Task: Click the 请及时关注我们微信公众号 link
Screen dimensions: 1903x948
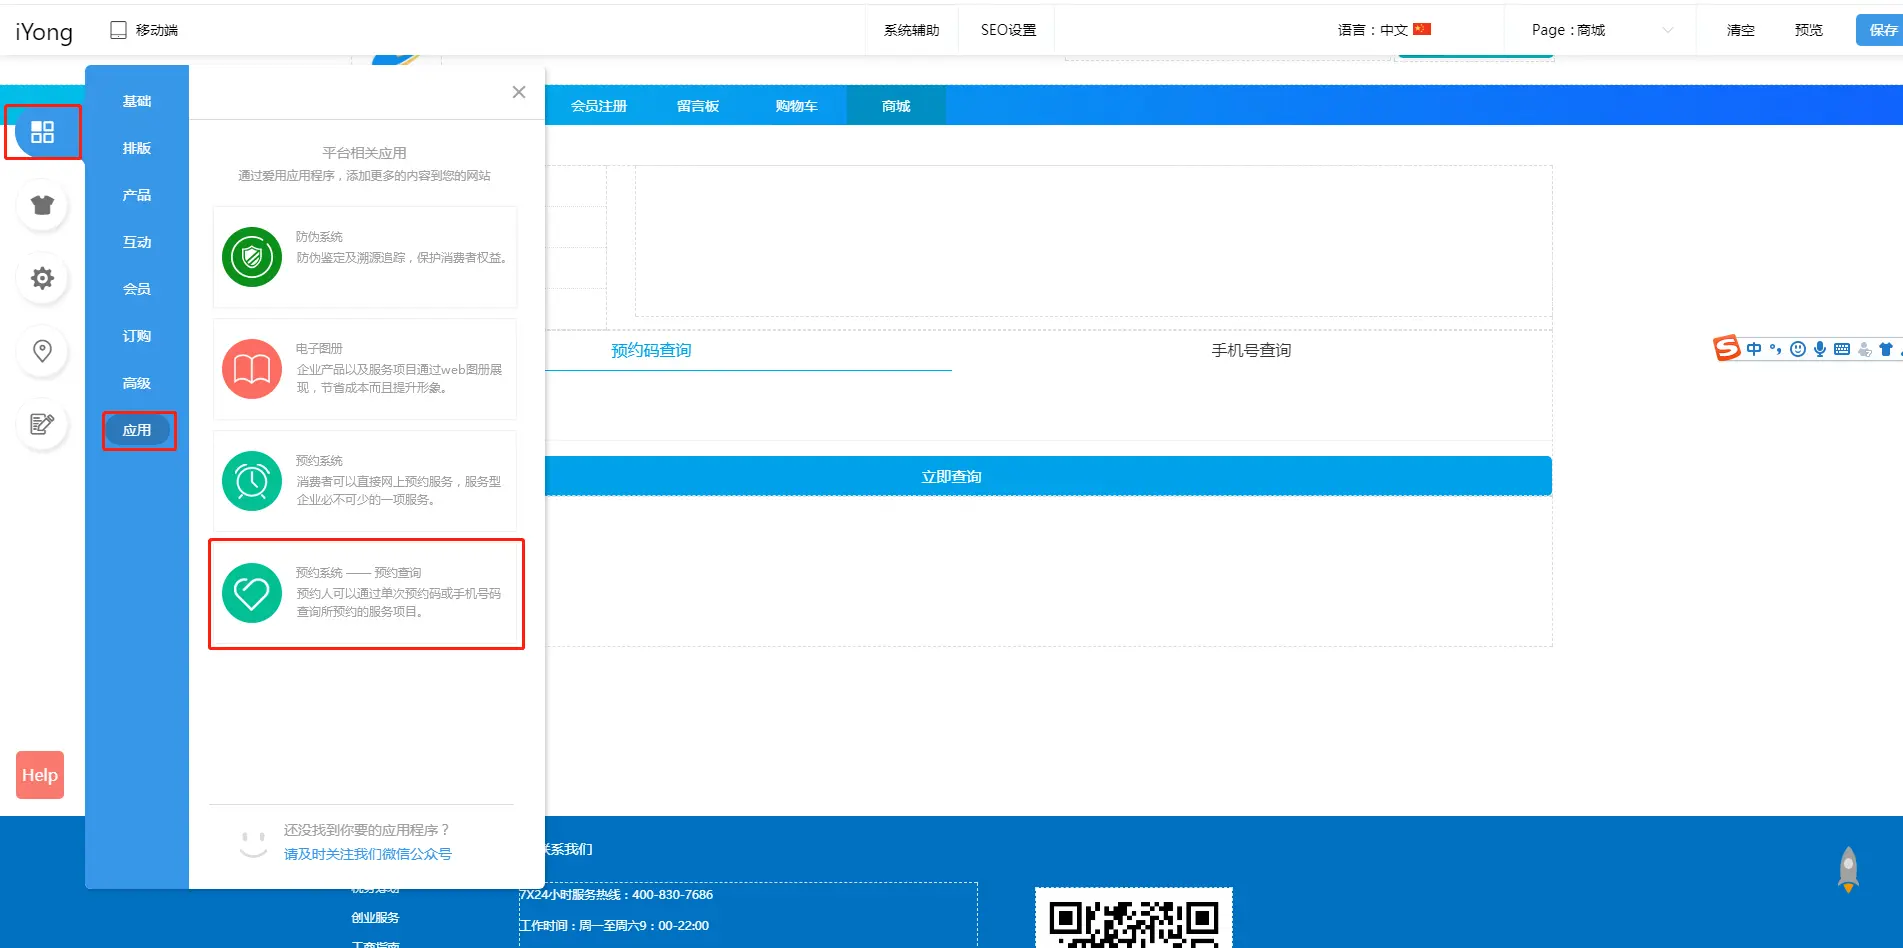Action: 367,854
